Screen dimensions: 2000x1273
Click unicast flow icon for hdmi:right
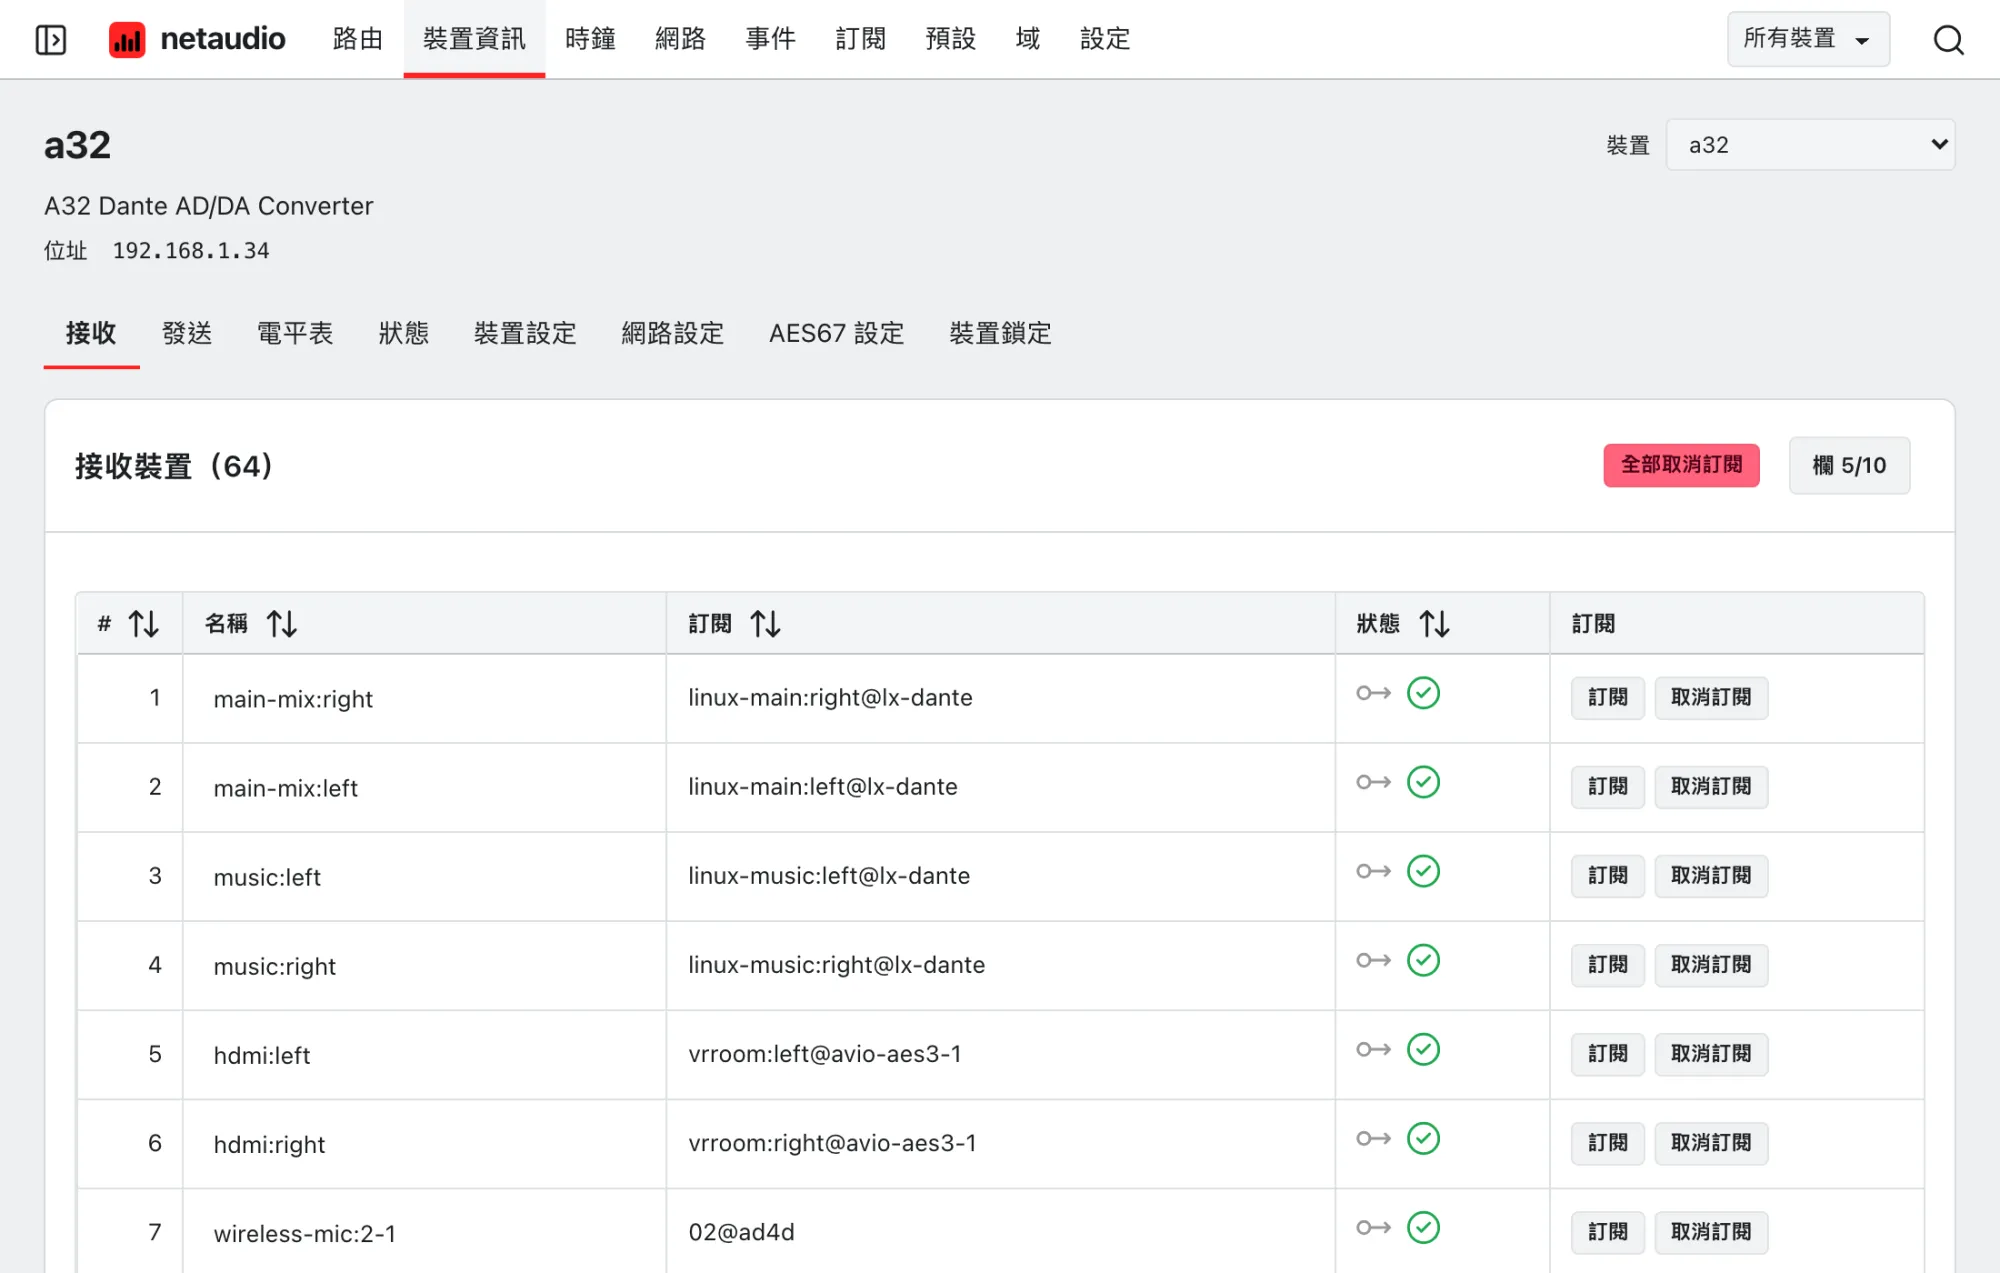(1374, 1138)
